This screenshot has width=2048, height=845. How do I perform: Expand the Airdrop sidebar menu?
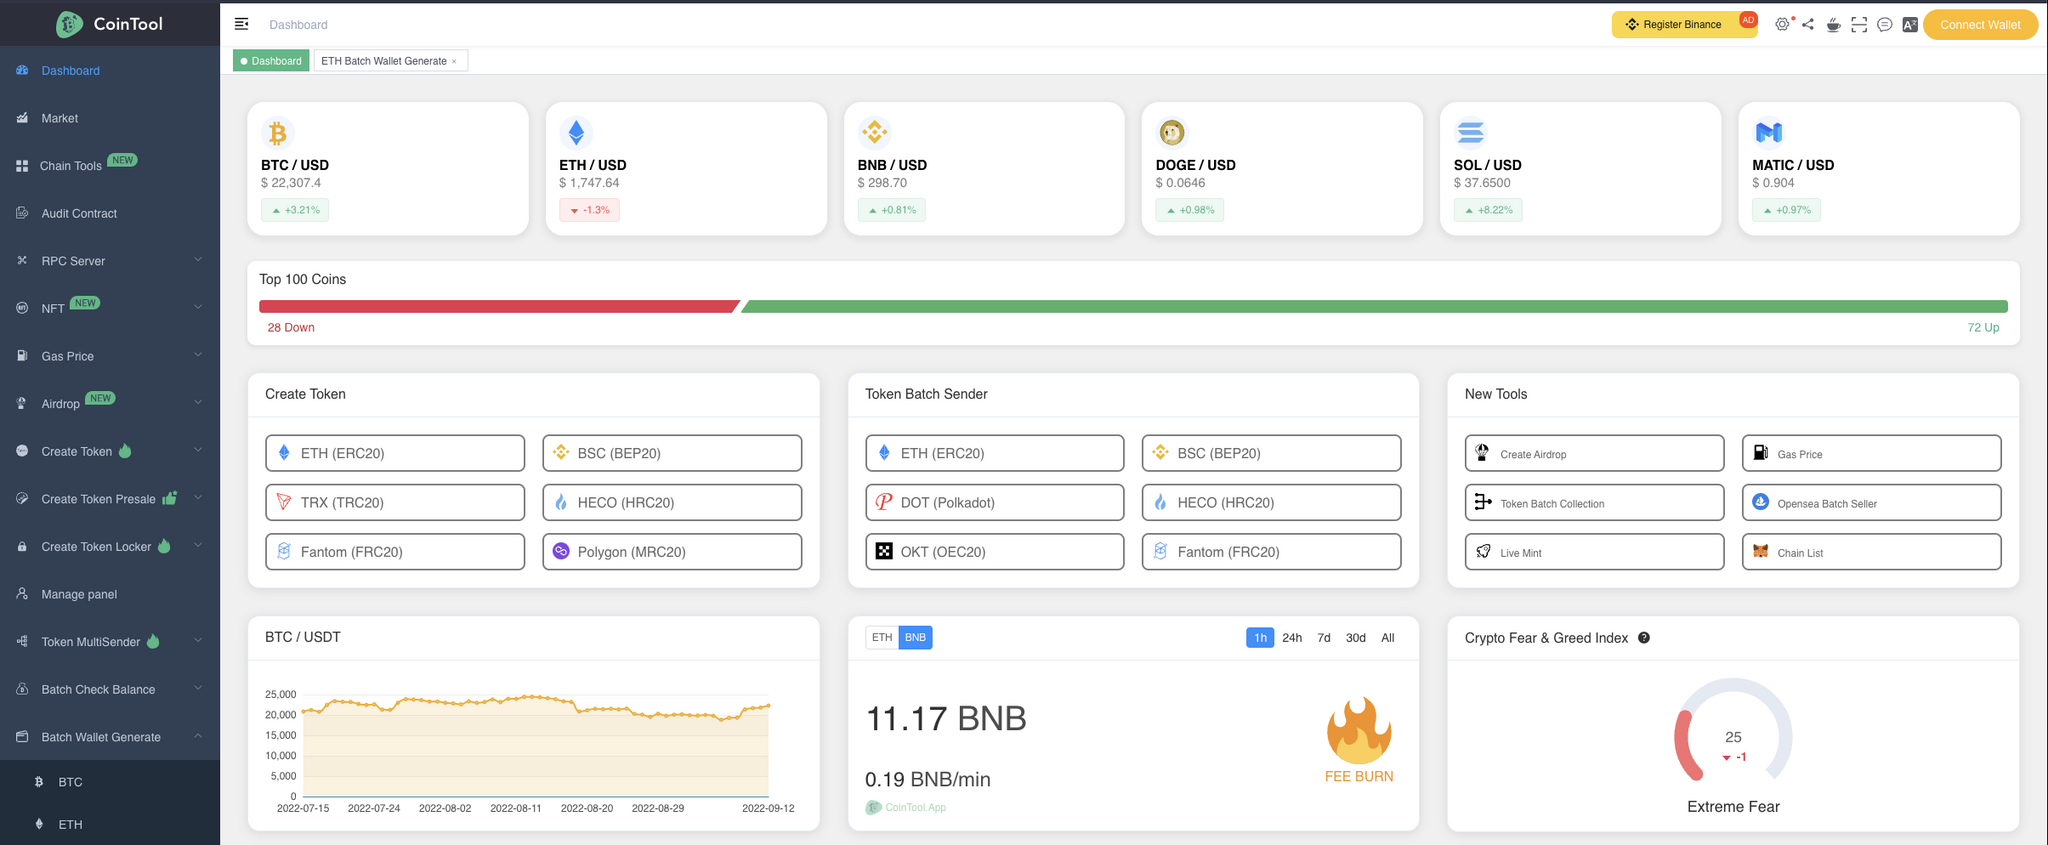point(110,403)
